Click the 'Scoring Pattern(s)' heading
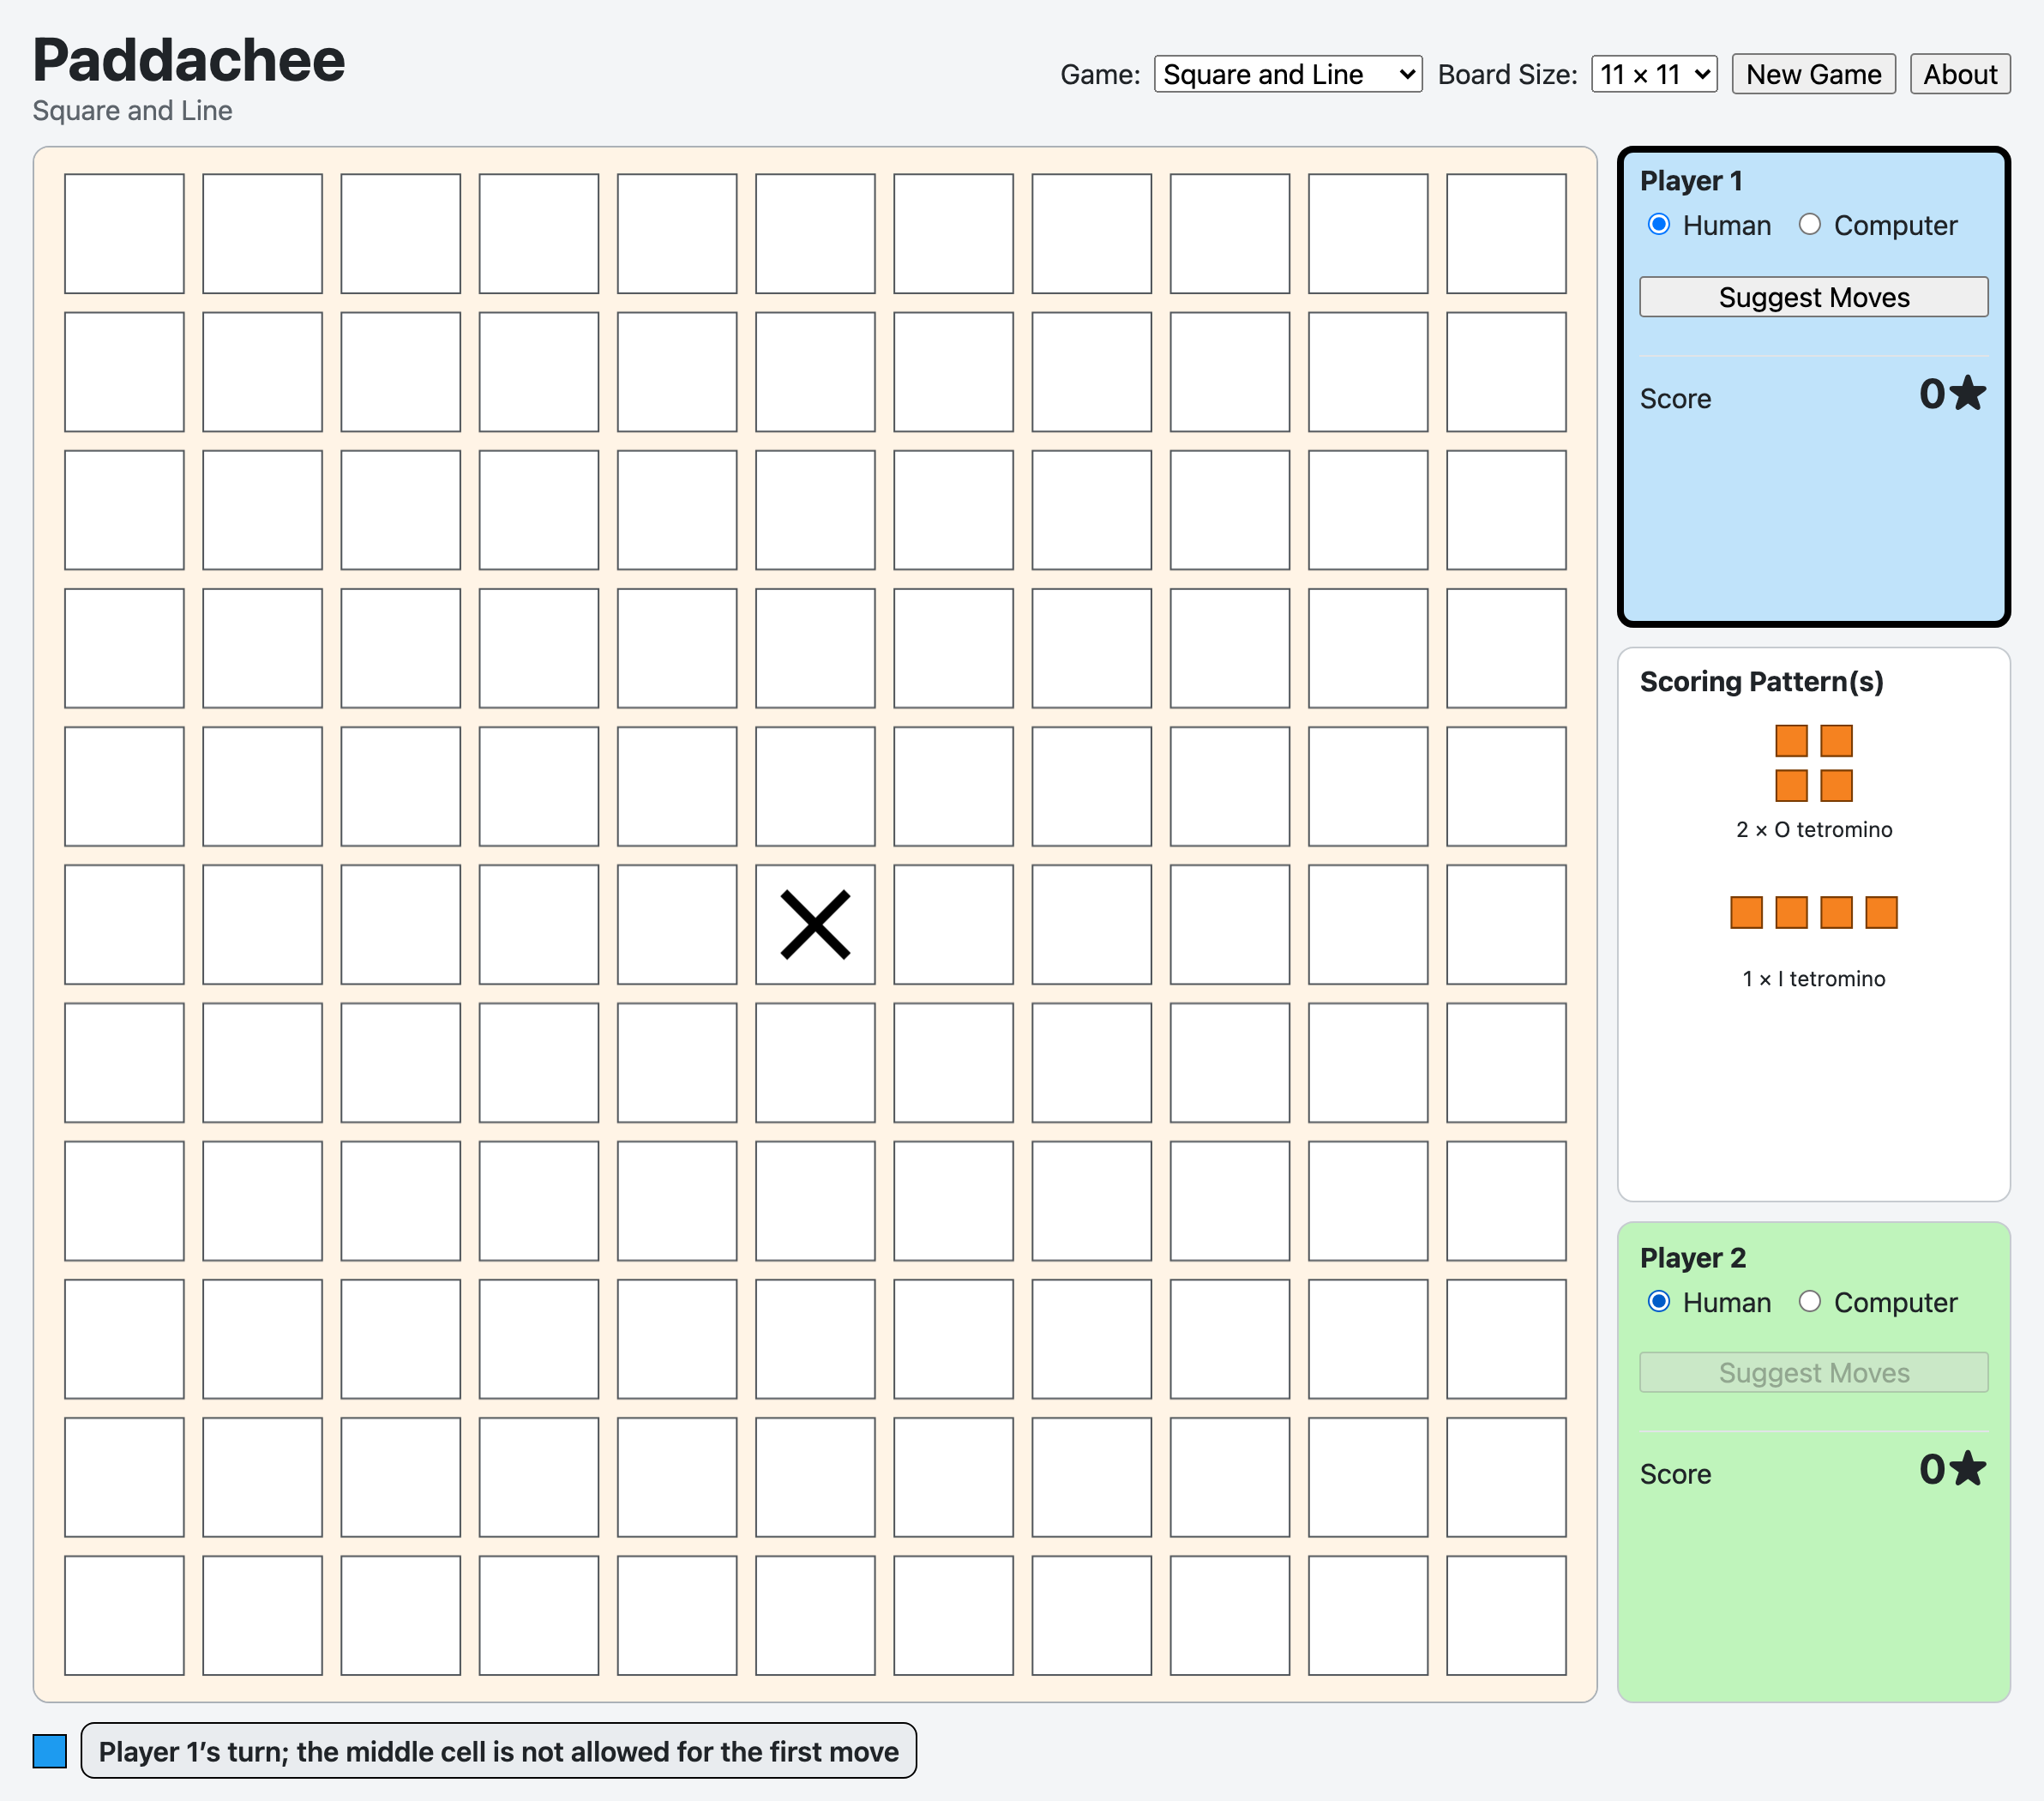Image resolution: width=2044 pixels, height=1801 pixels. (x=1761, y=681)
